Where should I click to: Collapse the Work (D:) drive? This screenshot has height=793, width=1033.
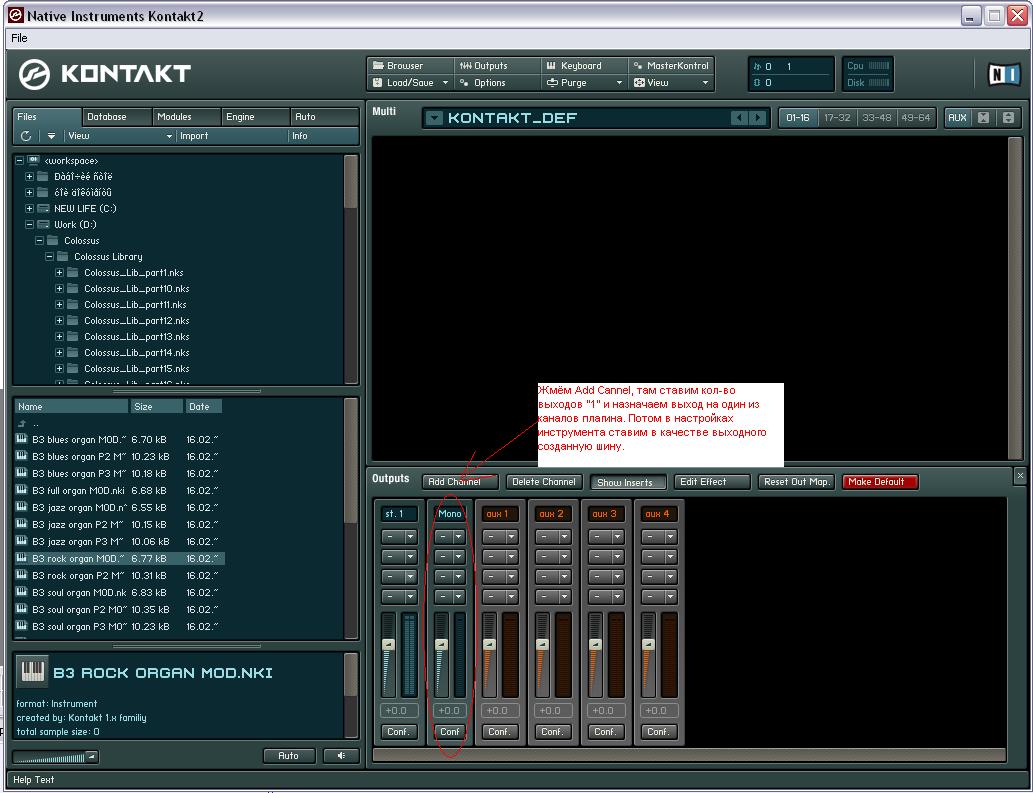coord(30,225)
